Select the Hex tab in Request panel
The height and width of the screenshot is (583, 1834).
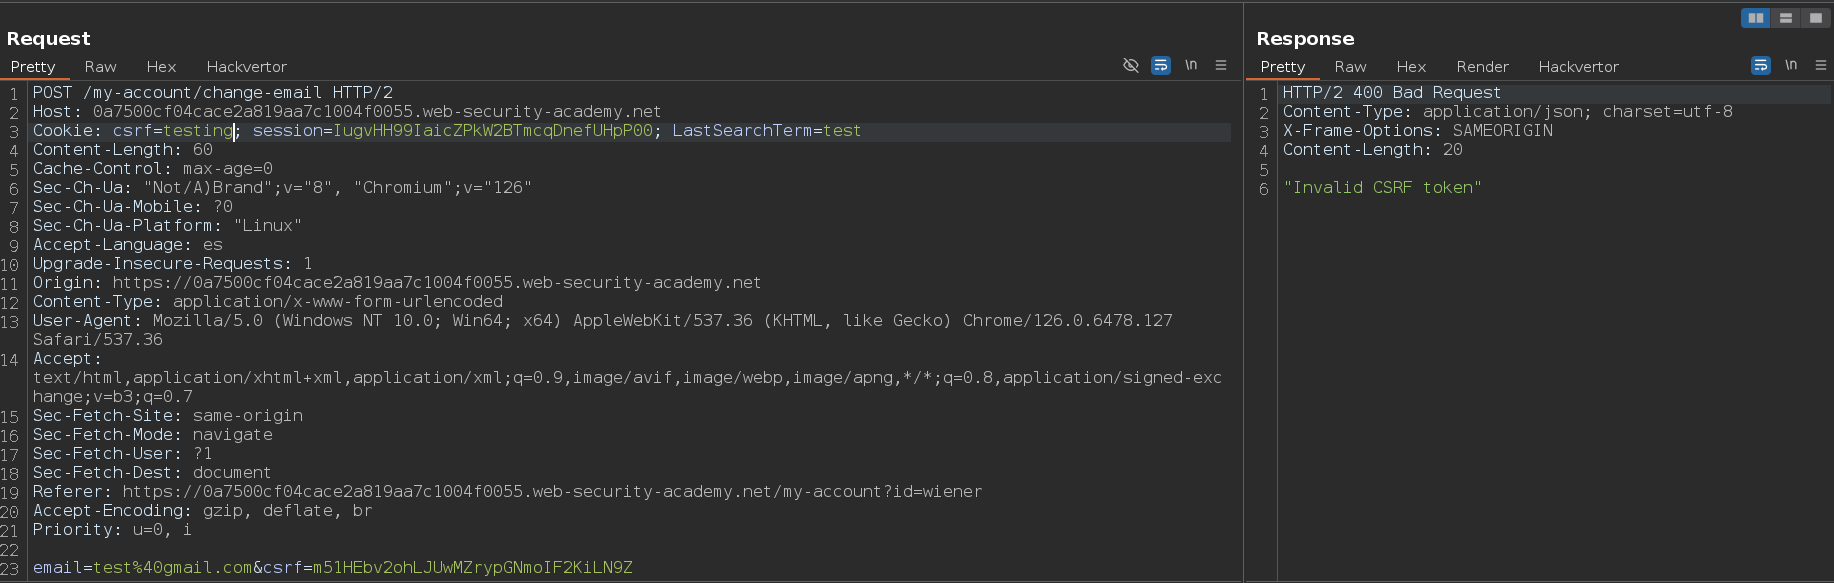161,67
